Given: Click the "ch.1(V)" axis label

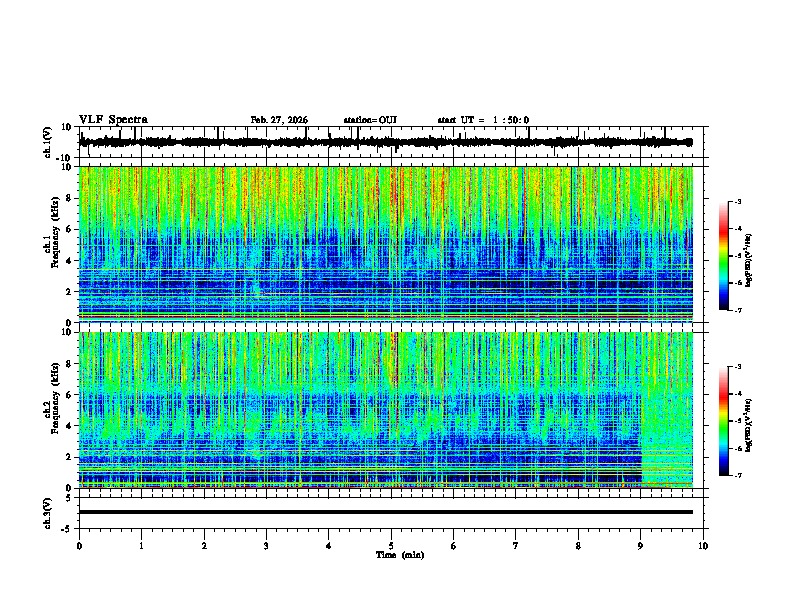Looking at the screenshot, I should (48, 142).
